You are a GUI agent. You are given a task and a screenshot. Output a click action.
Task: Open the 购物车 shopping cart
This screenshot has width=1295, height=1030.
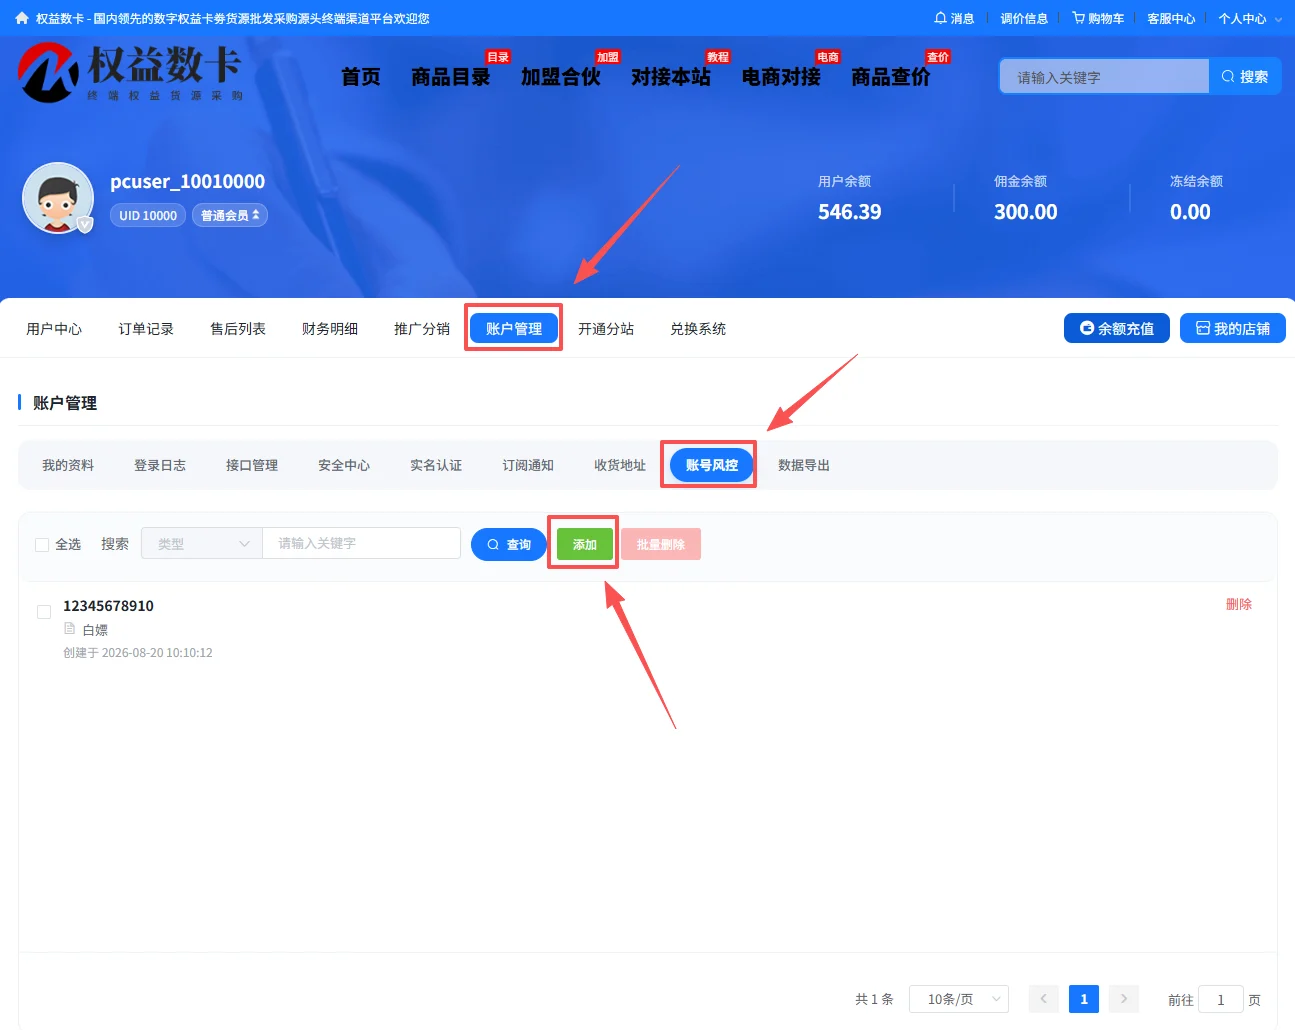point(1098,18)
